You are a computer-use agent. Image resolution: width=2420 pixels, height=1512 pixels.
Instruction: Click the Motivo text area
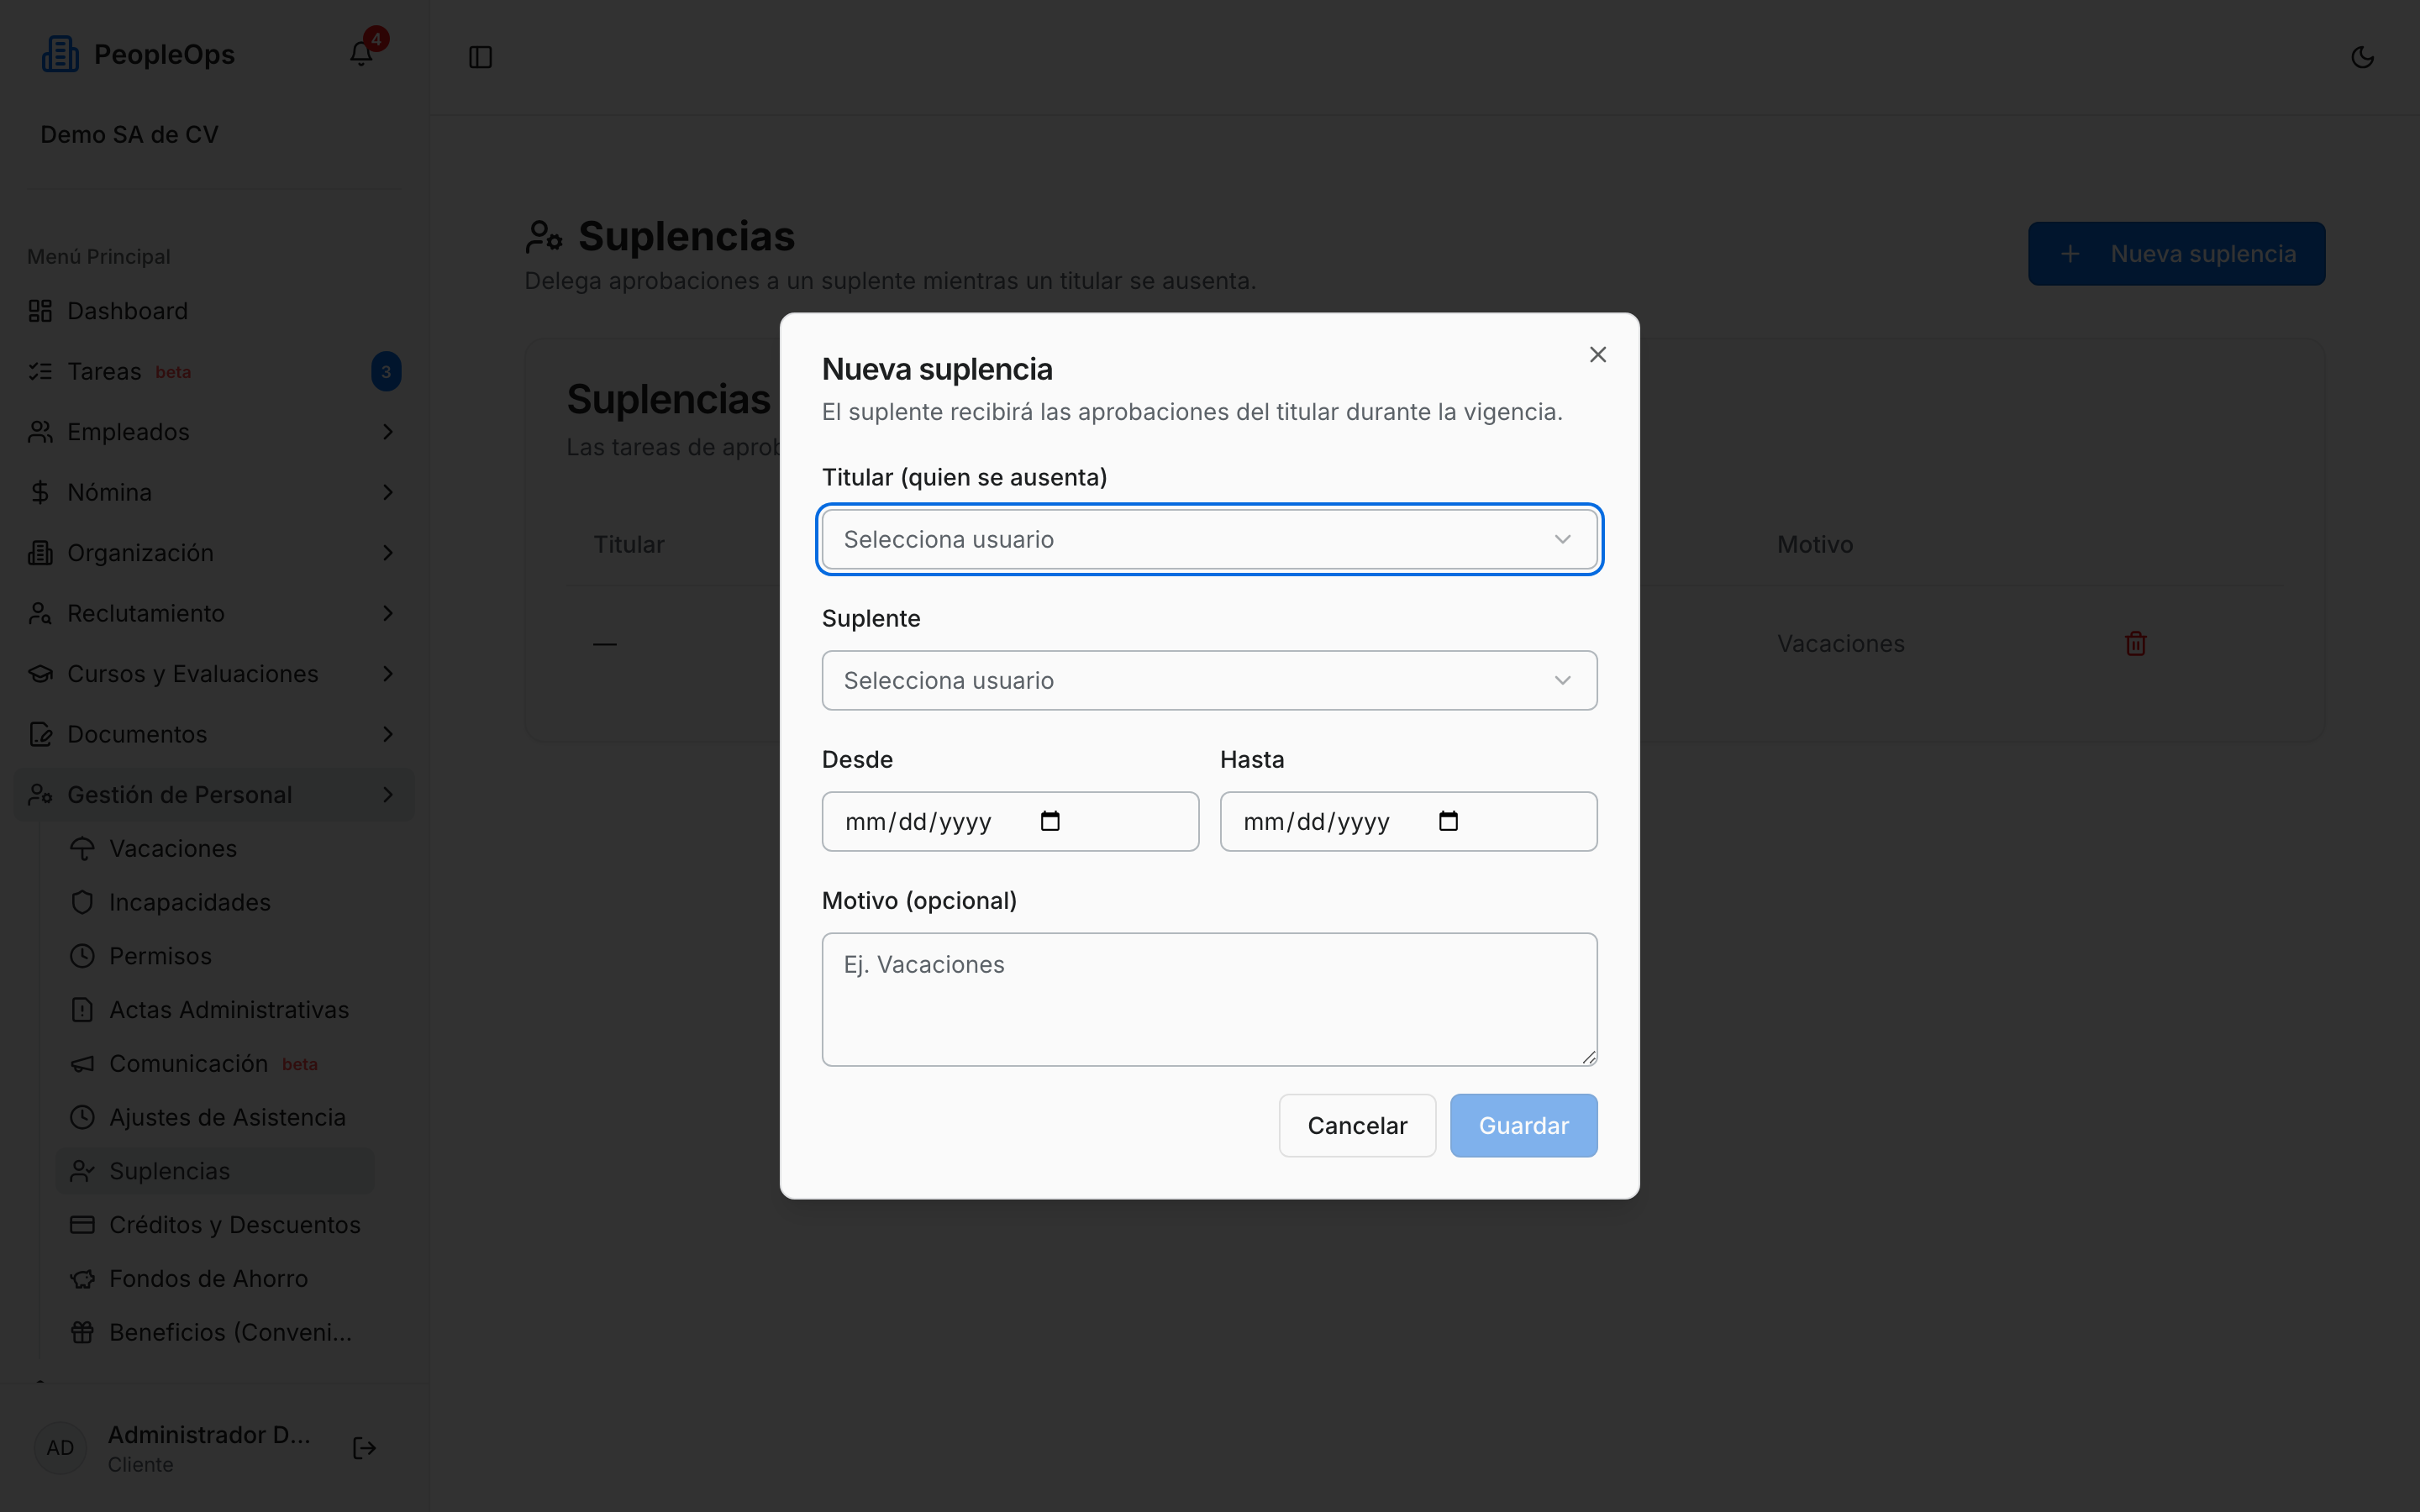tap(1209, 999)
